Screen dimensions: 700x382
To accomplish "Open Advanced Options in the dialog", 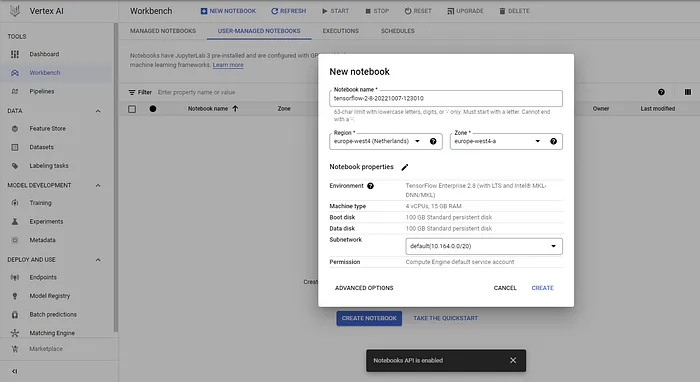I will click(x=364, y=288).
